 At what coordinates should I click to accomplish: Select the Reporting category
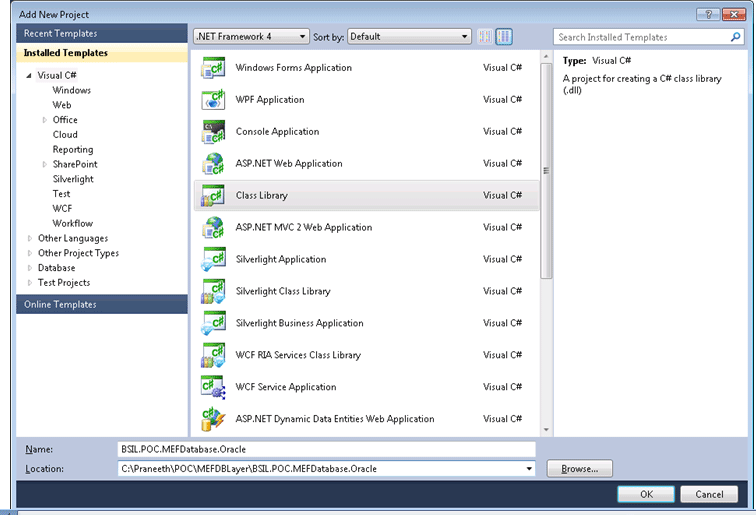(x=73, y=149)
